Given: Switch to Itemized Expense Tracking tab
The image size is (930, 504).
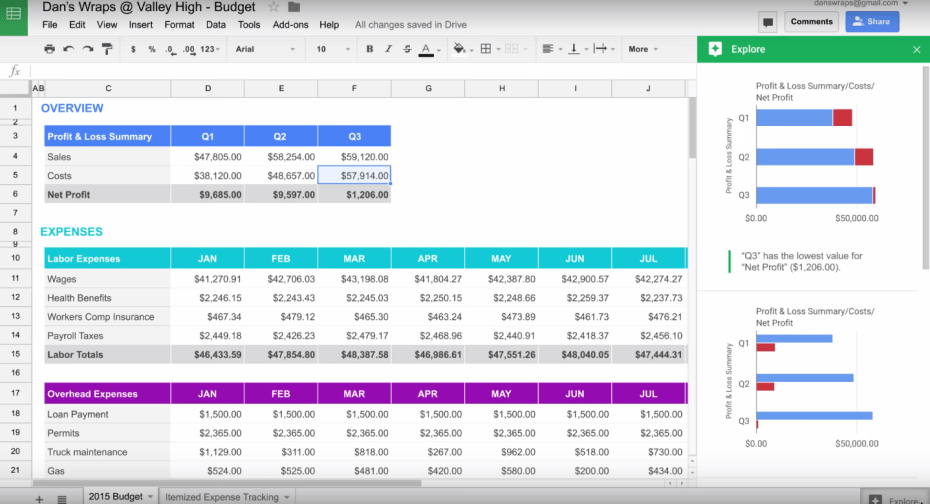Looking at the screenshot, I should (222, 497).
